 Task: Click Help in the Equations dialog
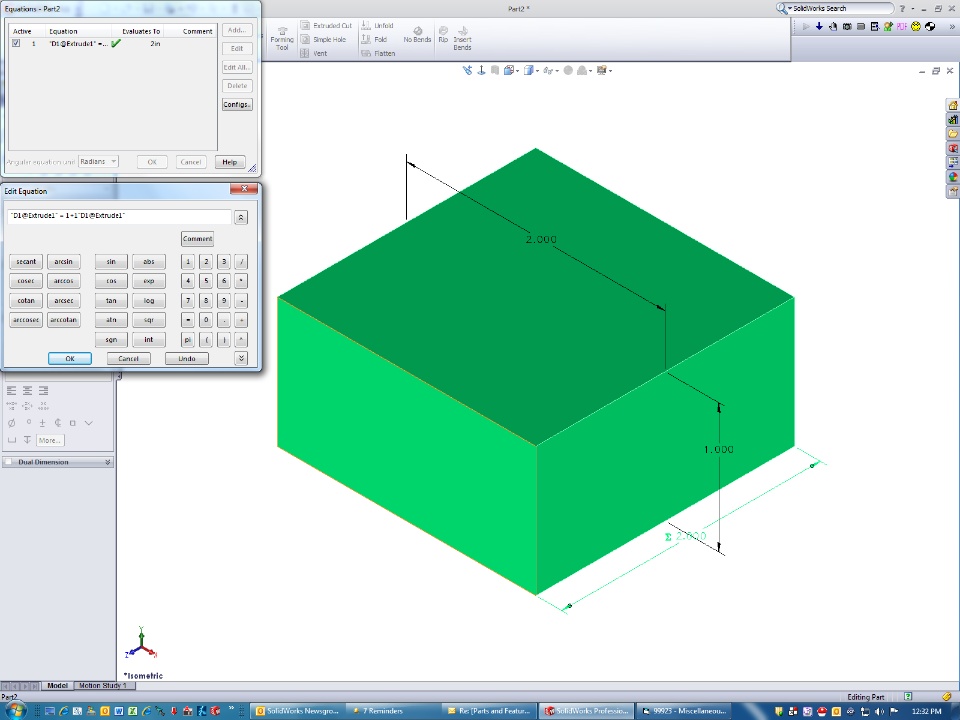coord(230,162)
